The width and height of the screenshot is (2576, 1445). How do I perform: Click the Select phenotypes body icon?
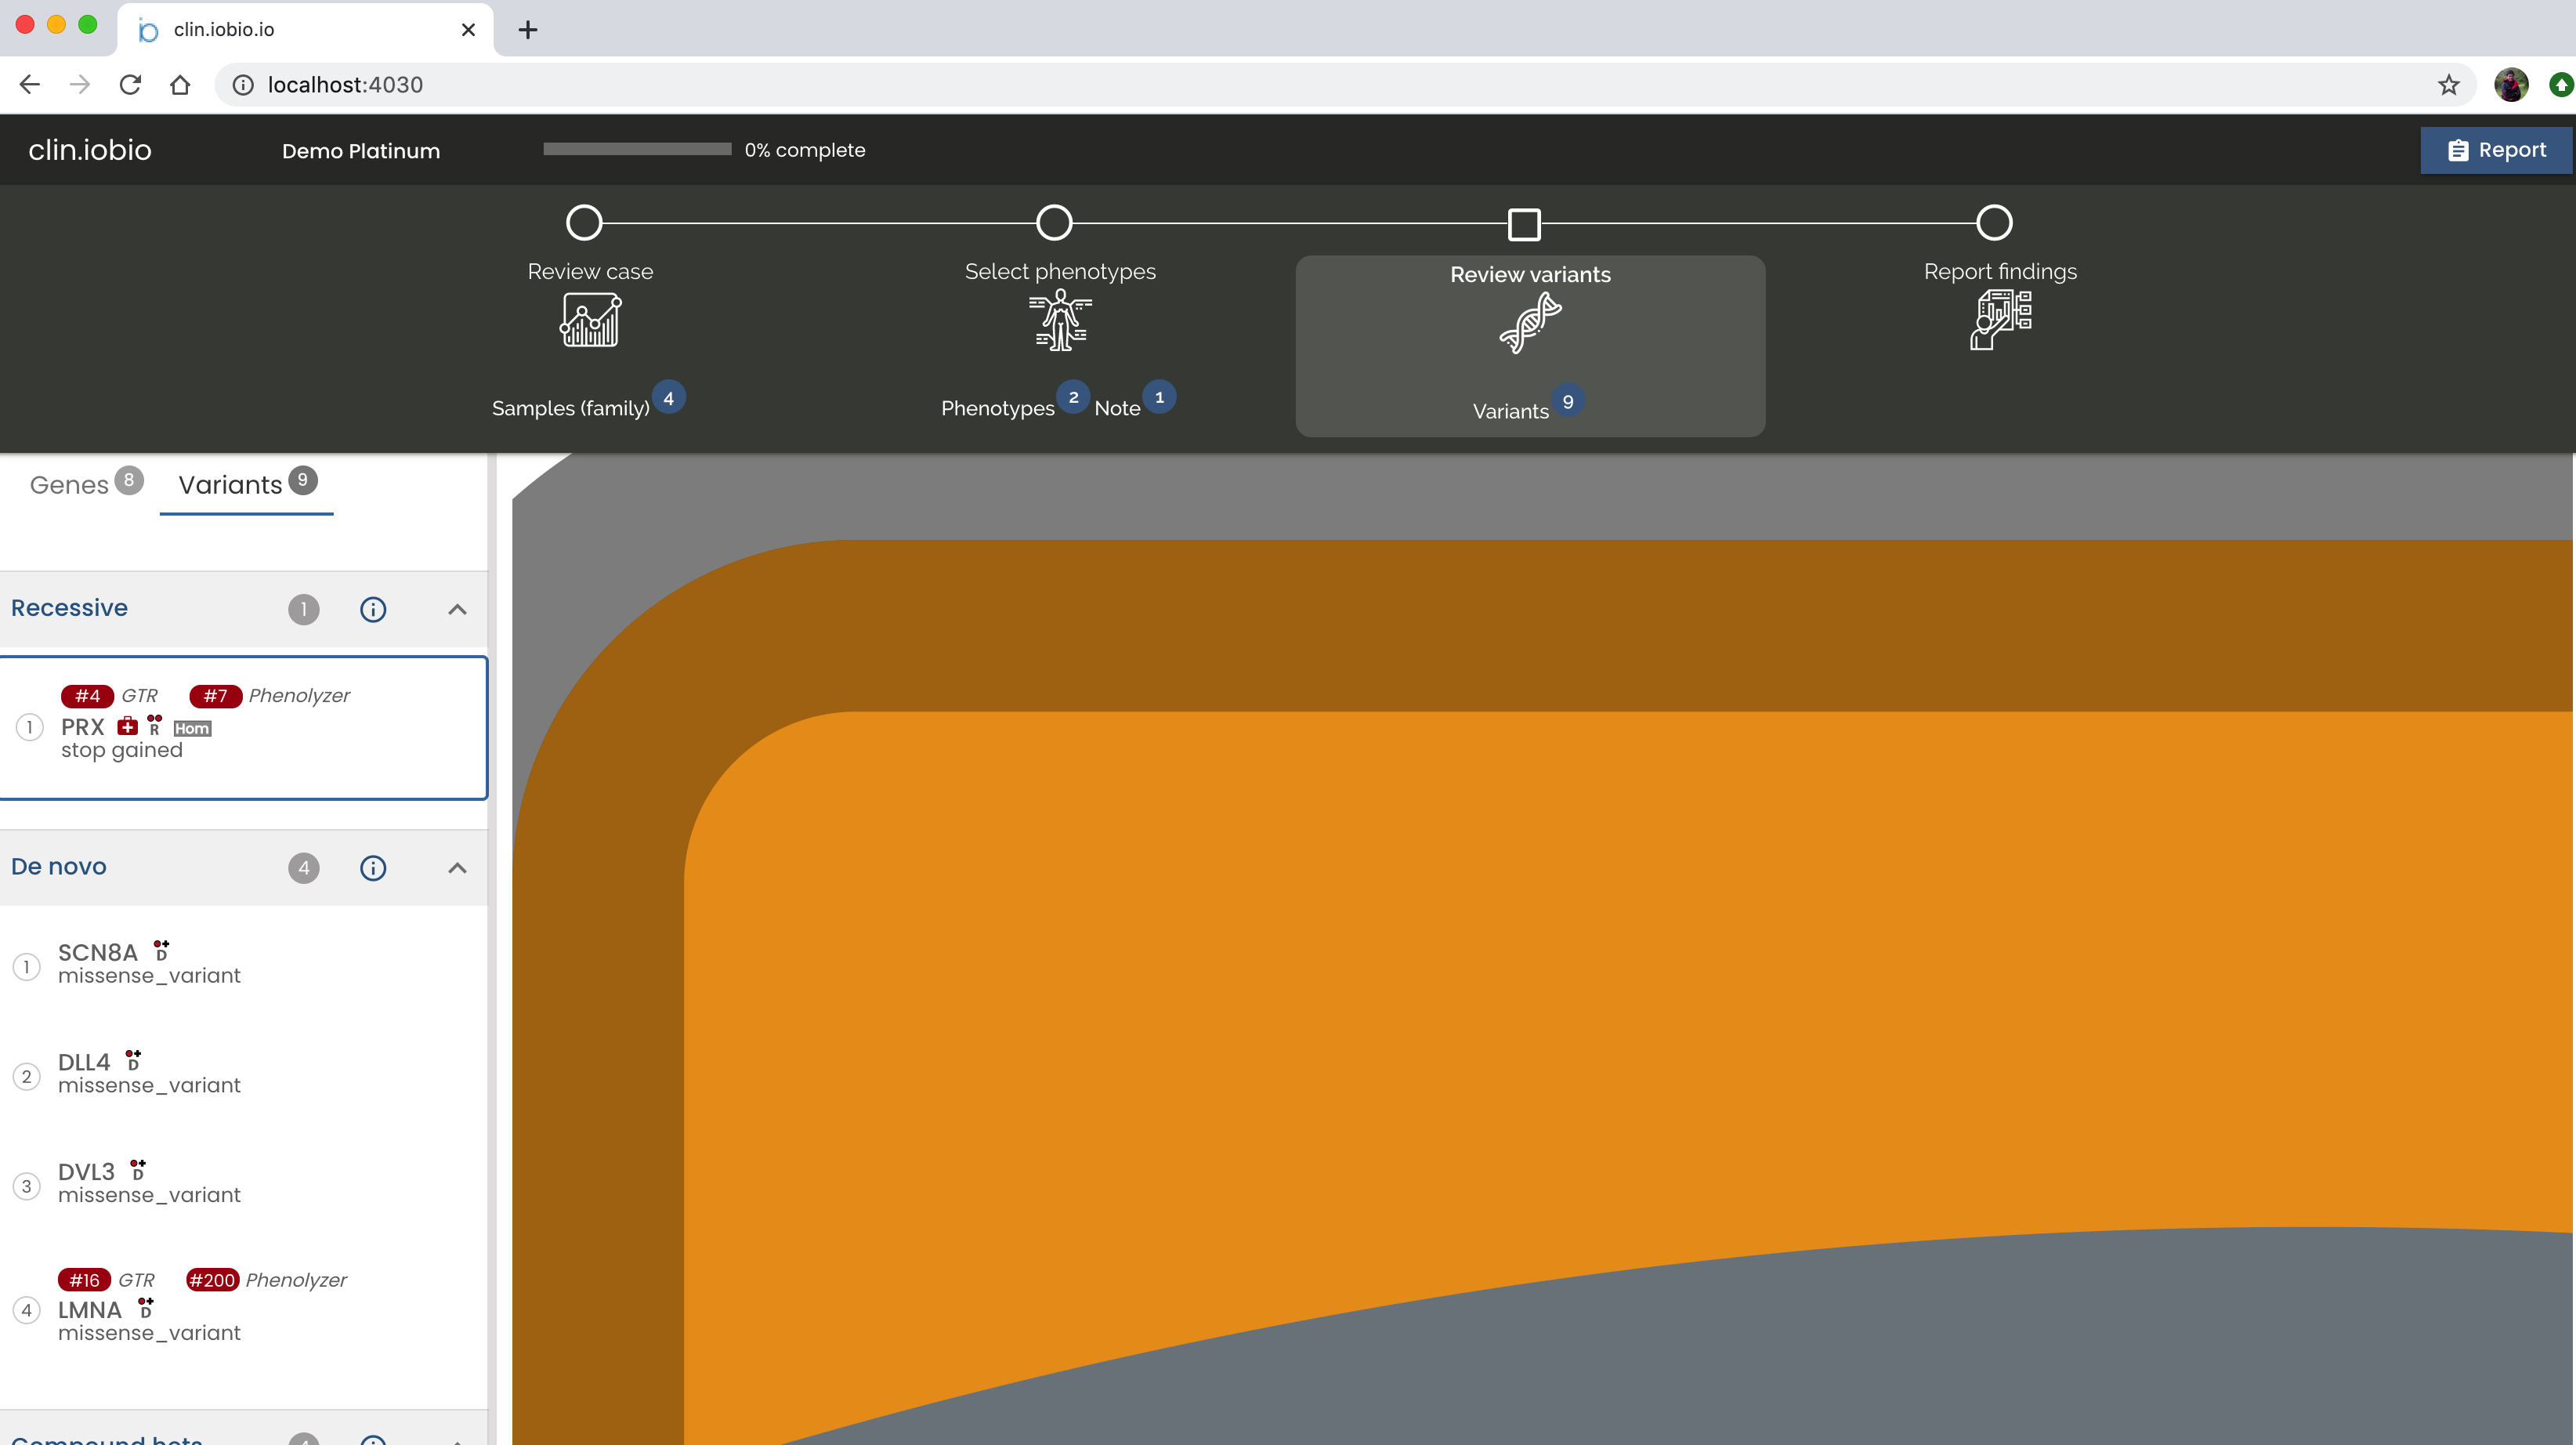coord(1059,320)
